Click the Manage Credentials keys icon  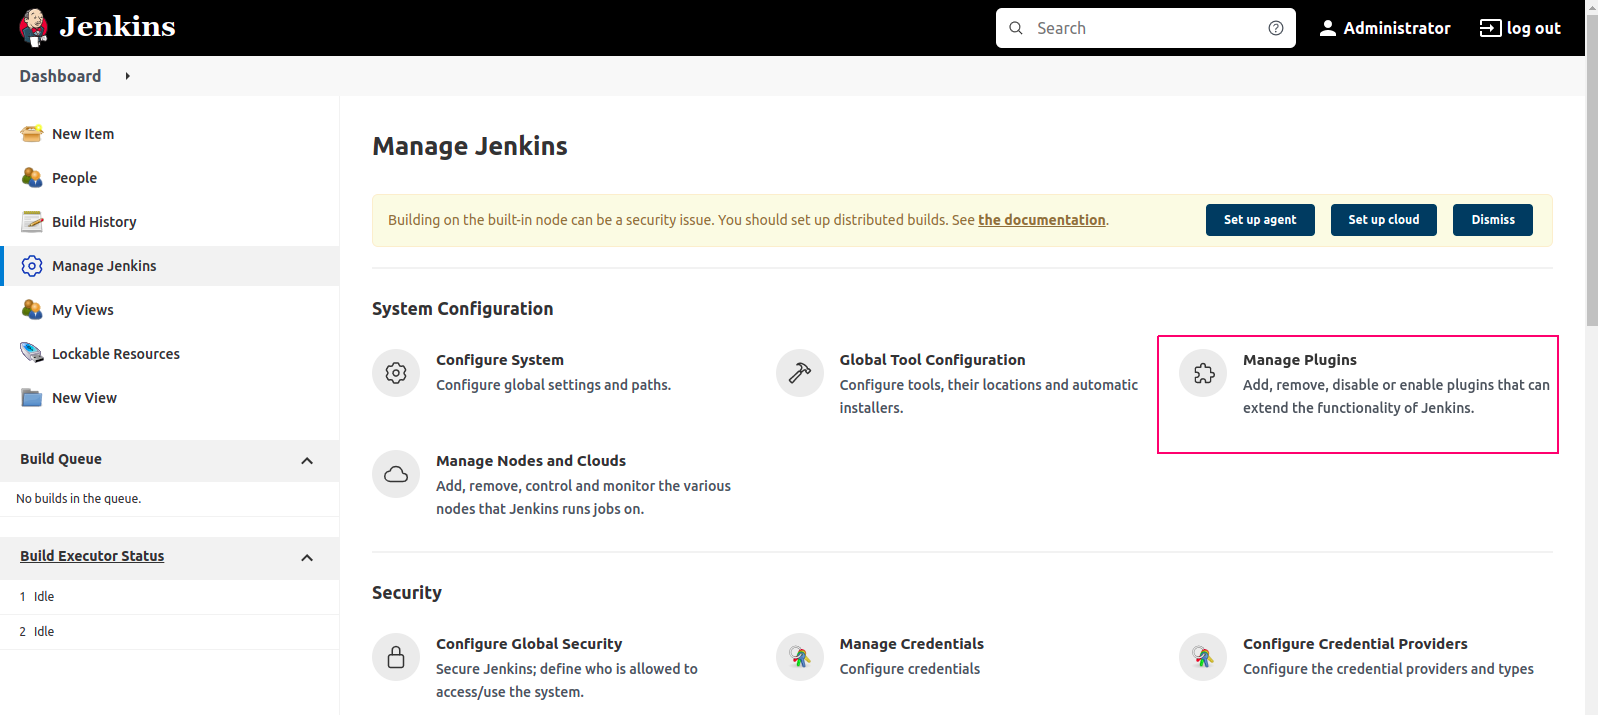point(800,657)
